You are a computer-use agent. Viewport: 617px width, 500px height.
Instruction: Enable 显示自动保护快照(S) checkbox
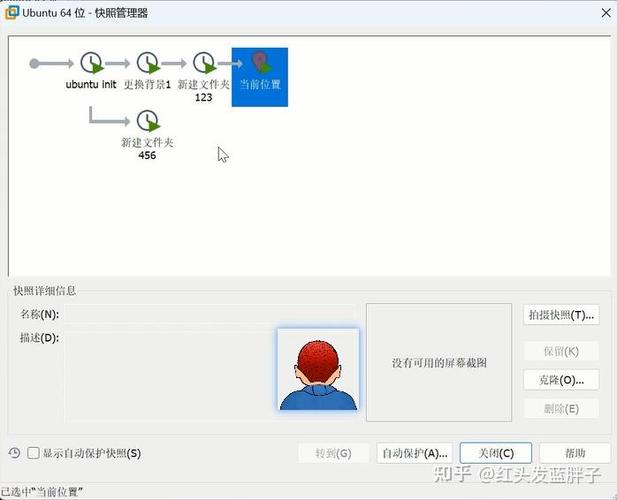(33, 453)
